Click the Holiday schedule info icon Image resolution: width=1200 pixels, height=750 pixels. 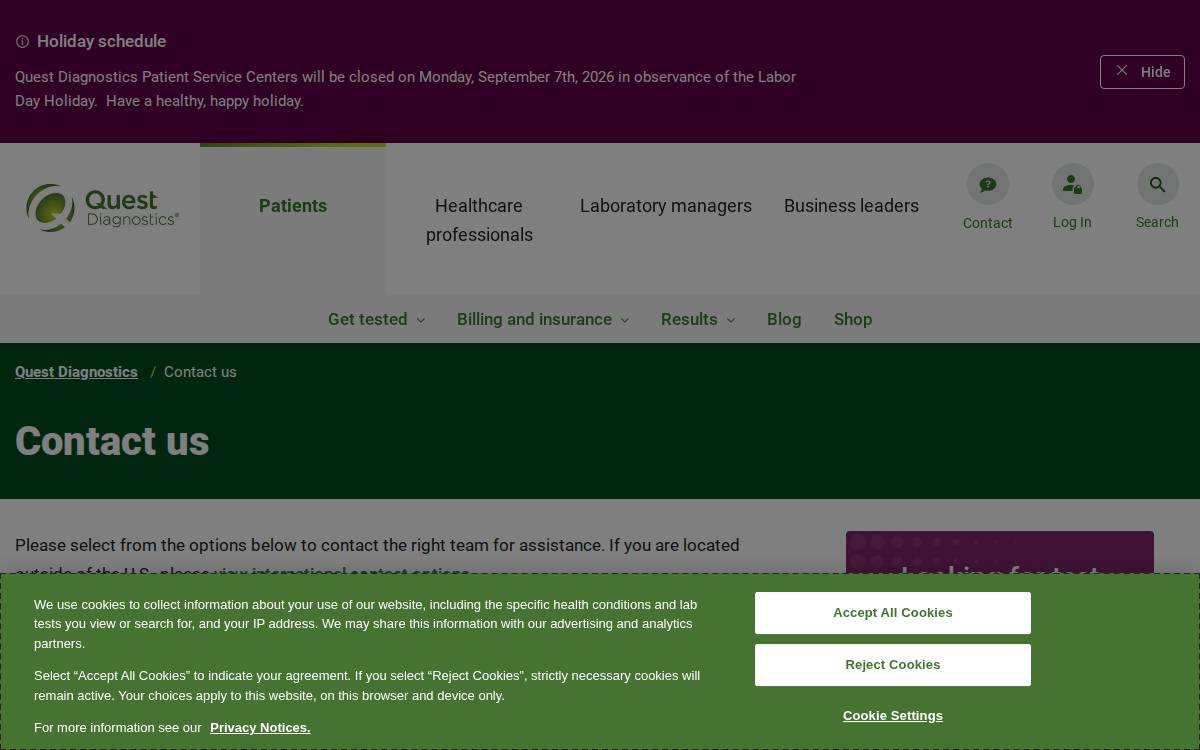(22, 42)
